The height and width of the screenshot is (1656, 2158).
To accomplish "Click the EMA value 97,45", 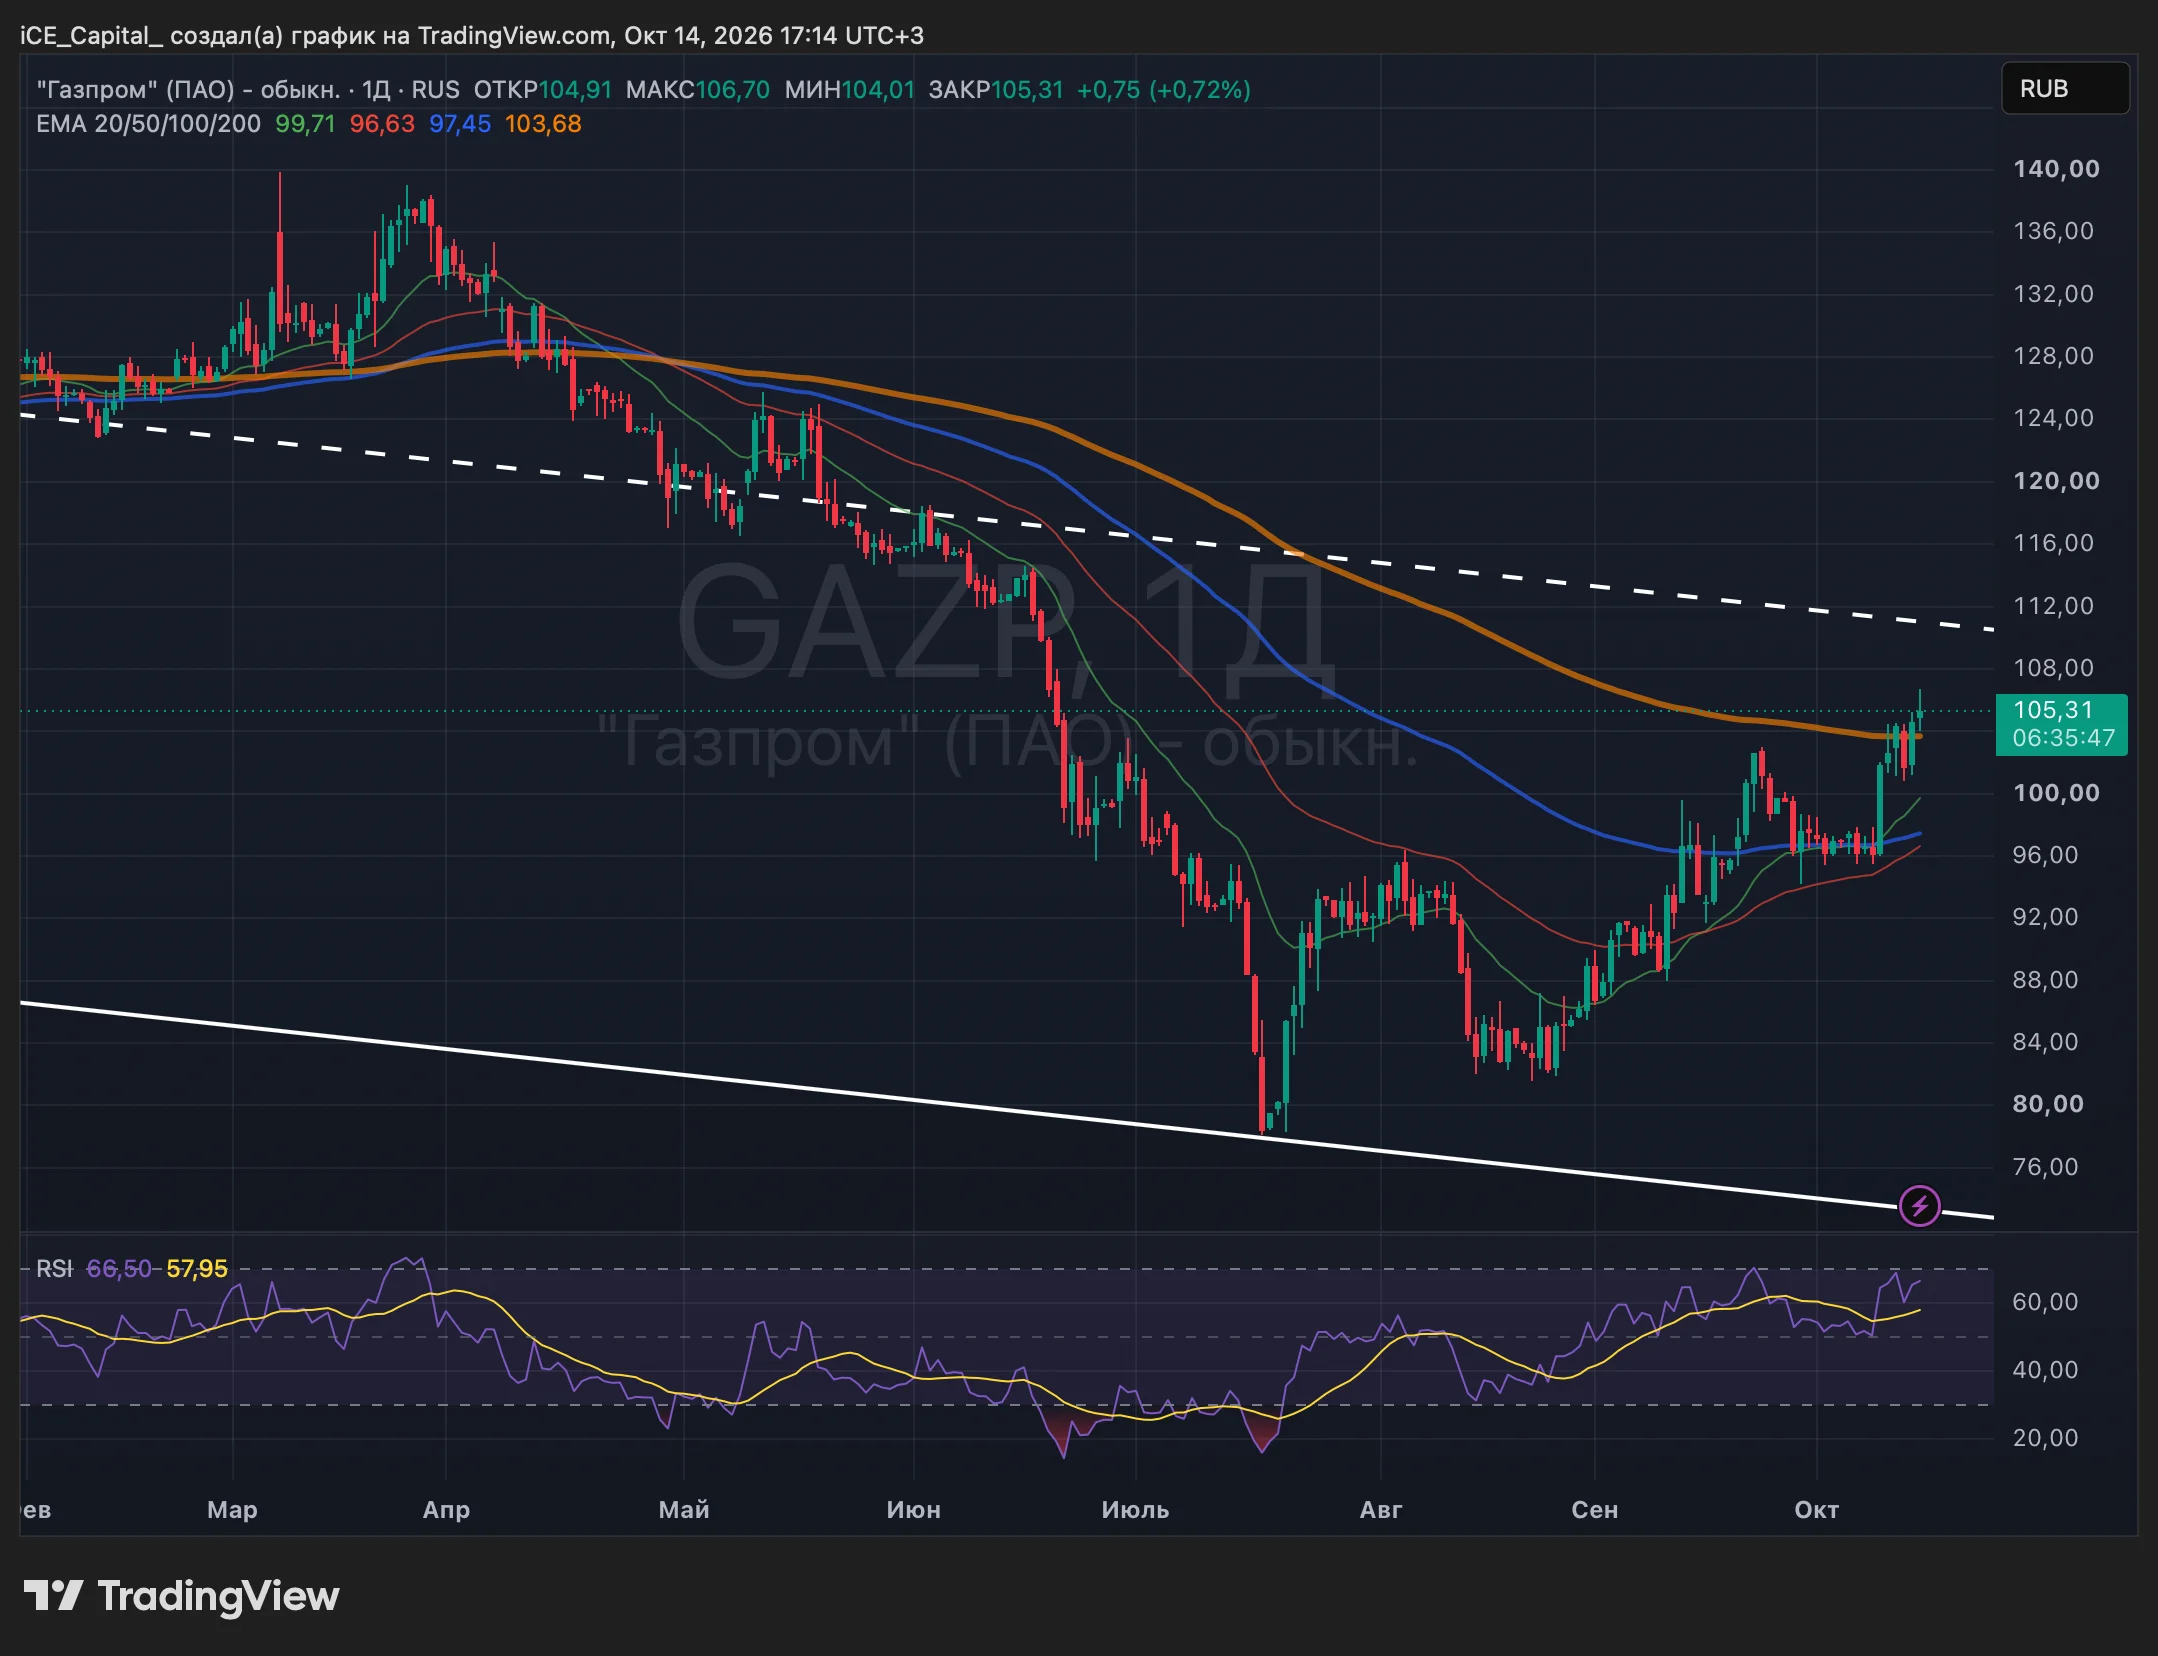I will 460,124.
